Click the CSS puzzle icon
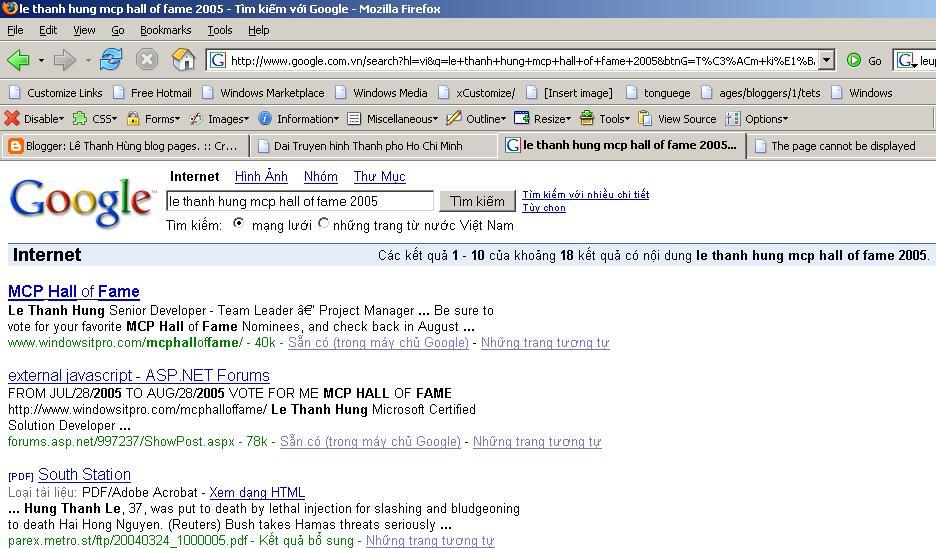 79,118
